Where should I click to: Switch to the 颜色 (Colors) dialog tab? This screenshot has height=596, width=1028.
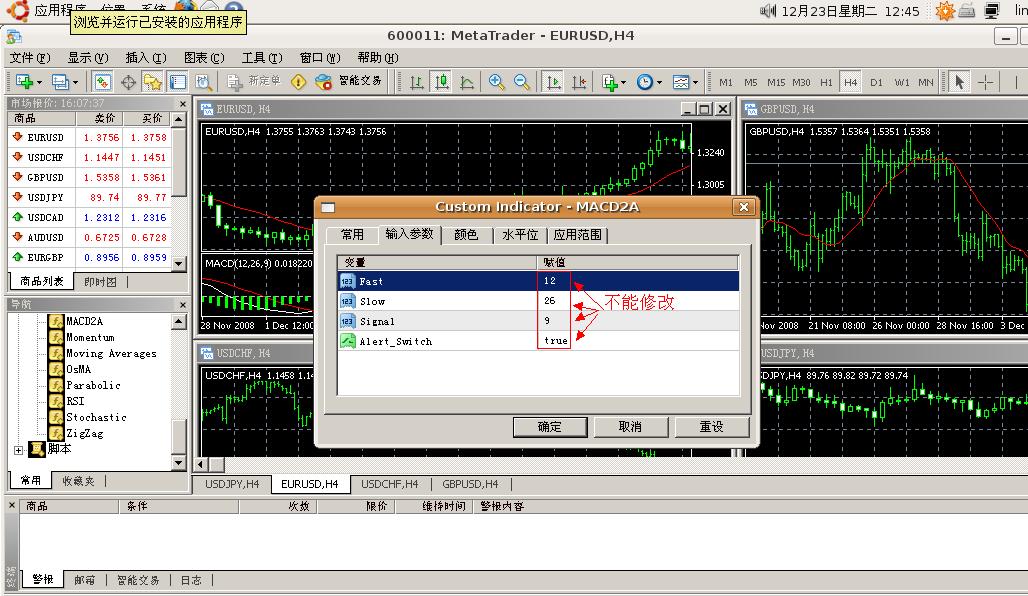pos(466,235)
